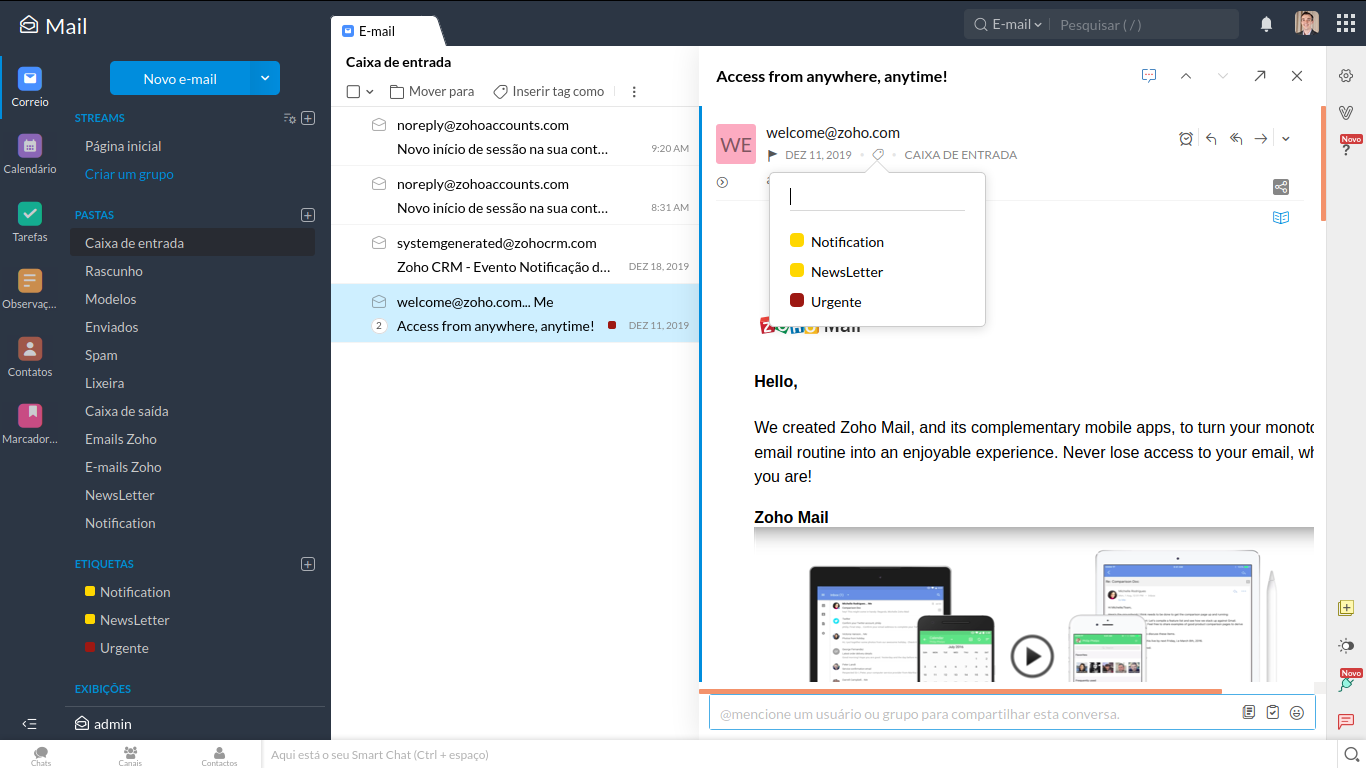Open user profile avatar
The width and height of the screenshot is (1366, 768).
point(1306,23)
